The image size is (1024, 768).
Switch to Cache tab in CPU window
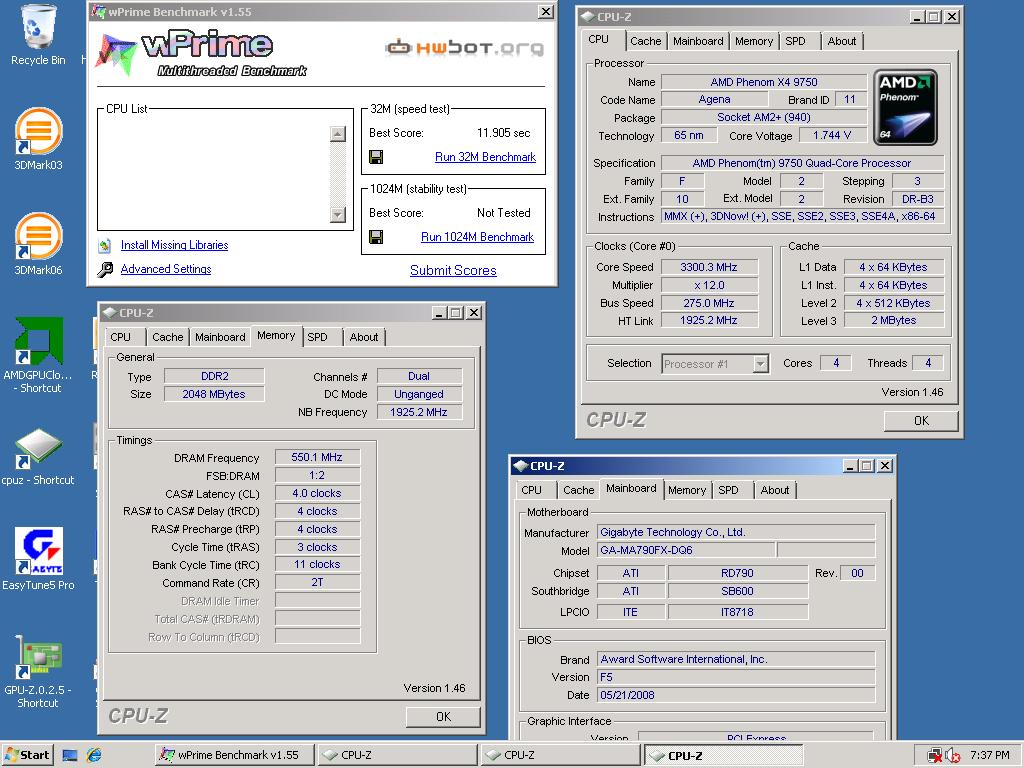(x=645, y=41)
